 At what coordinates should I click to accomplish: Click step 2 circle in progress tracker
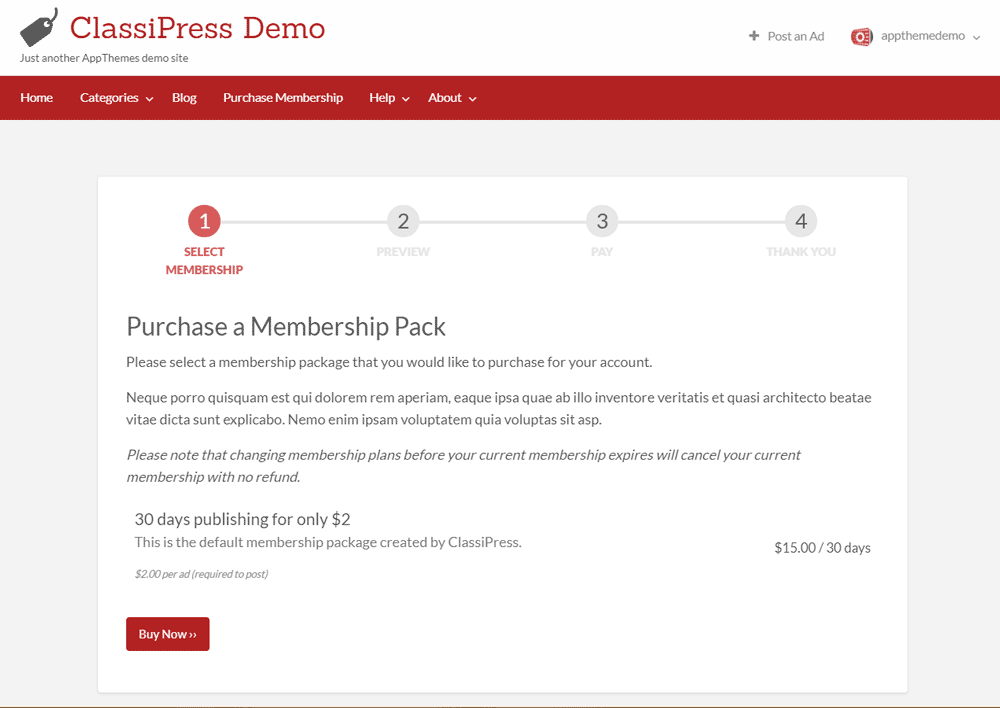pyautogui.click(x=403, y=221)
